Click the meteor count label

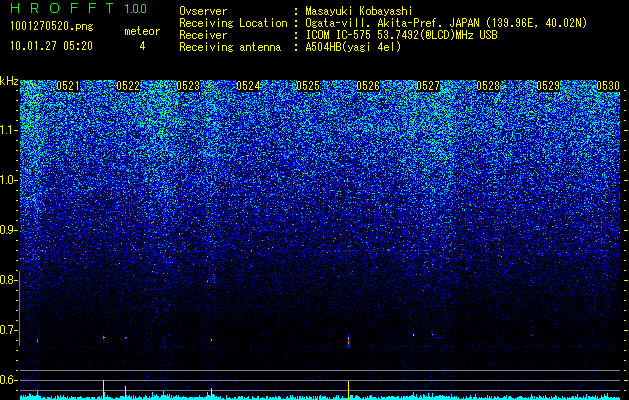pyautogui.click(x=142, y=31)
